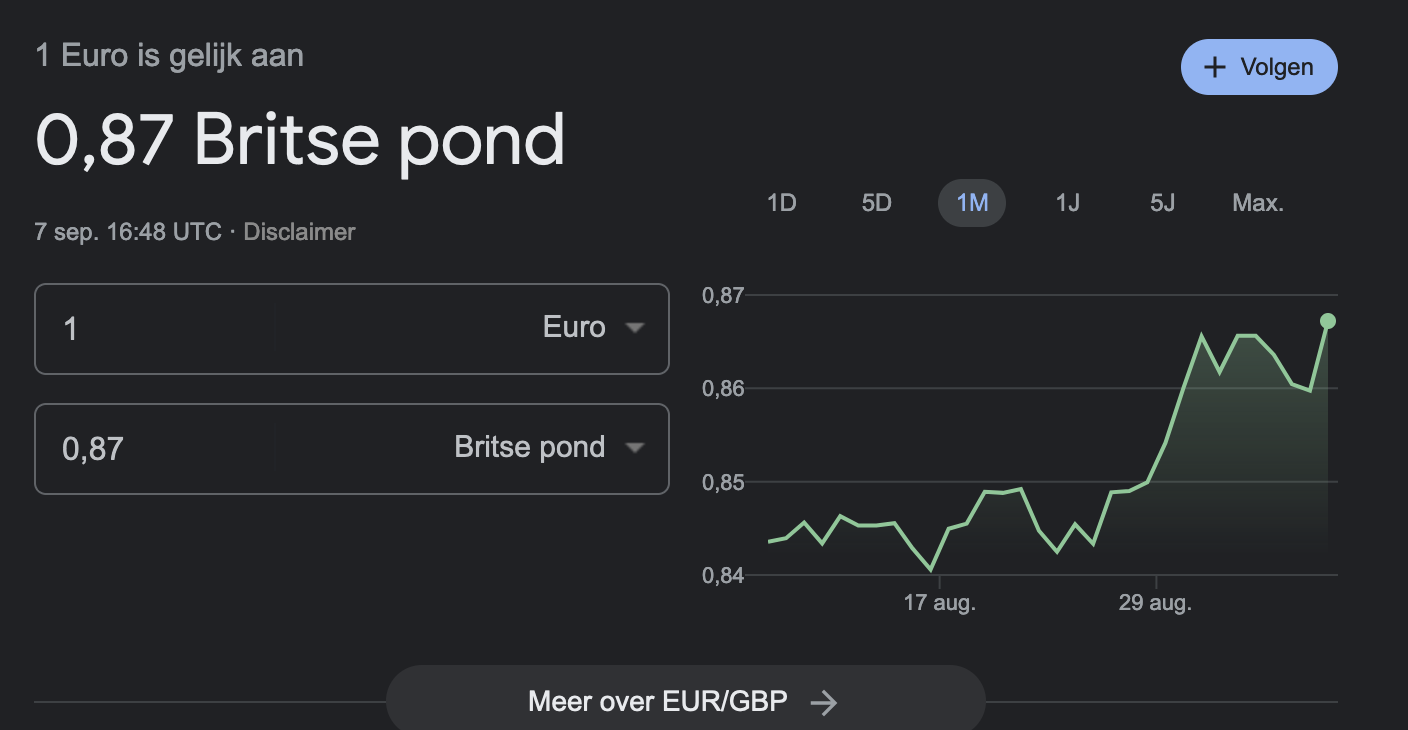Click the chart's latest data point dot
The height and width of the screenshot is (730, 1408).
[x=1327, y=321]
